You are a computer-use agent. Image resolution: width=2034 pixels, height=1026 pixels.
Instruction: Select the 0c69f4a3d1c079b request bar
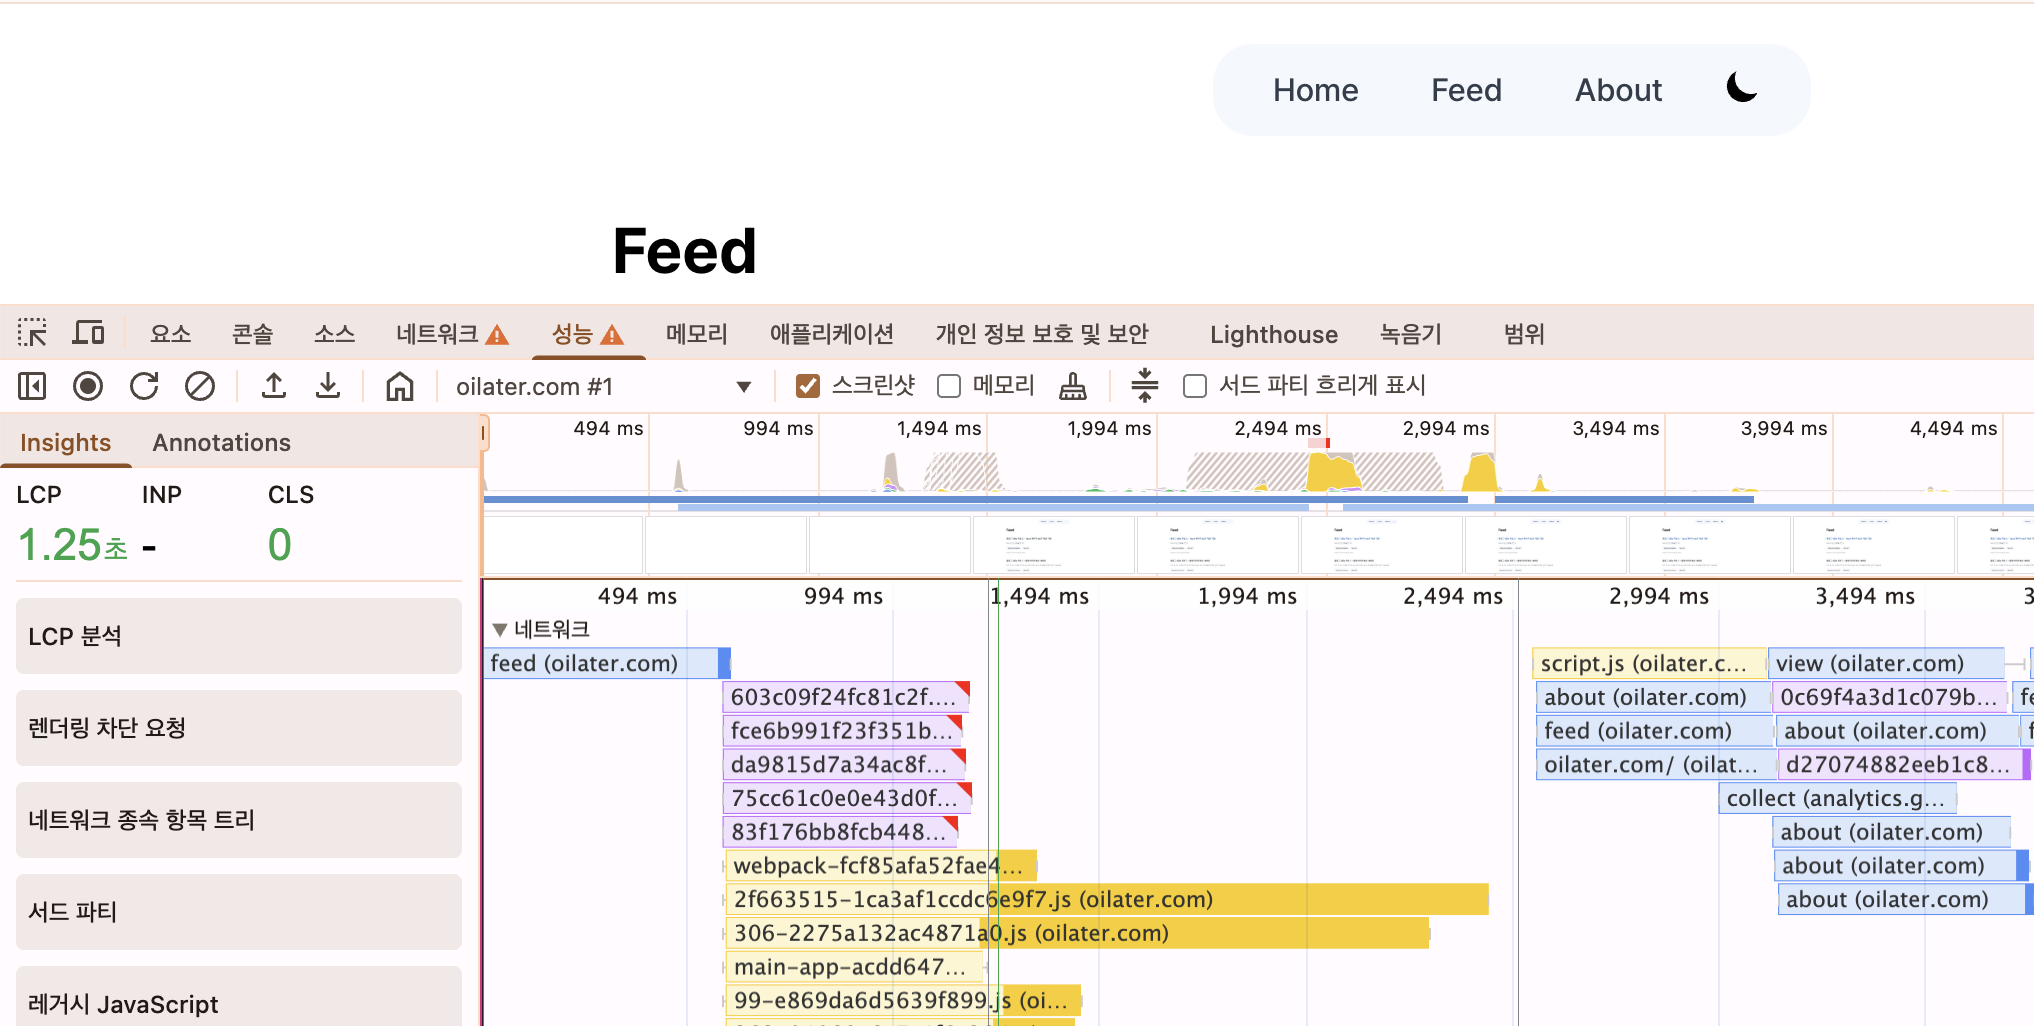tap(1890, 697)
